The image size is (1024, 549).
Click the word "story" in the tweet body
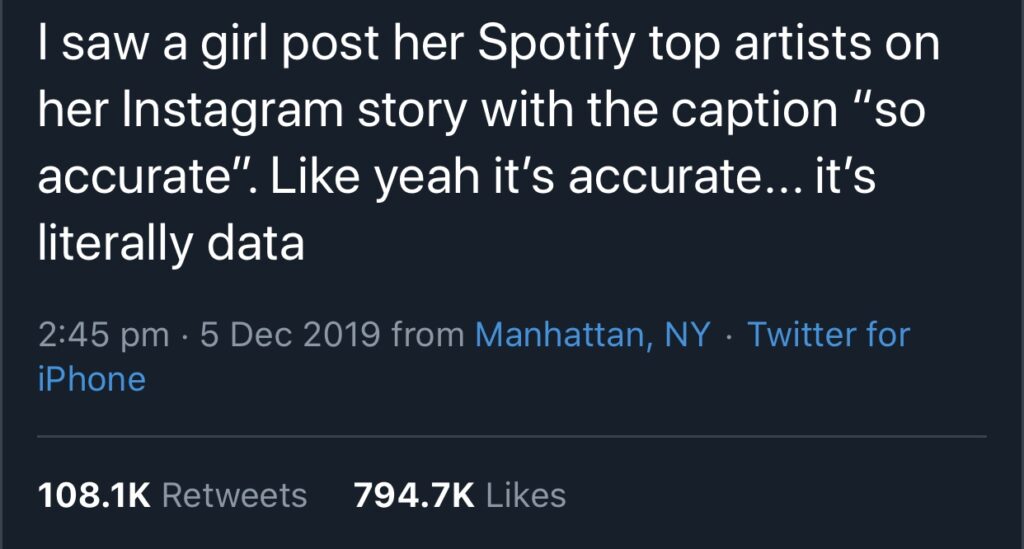tap(412, 112)
